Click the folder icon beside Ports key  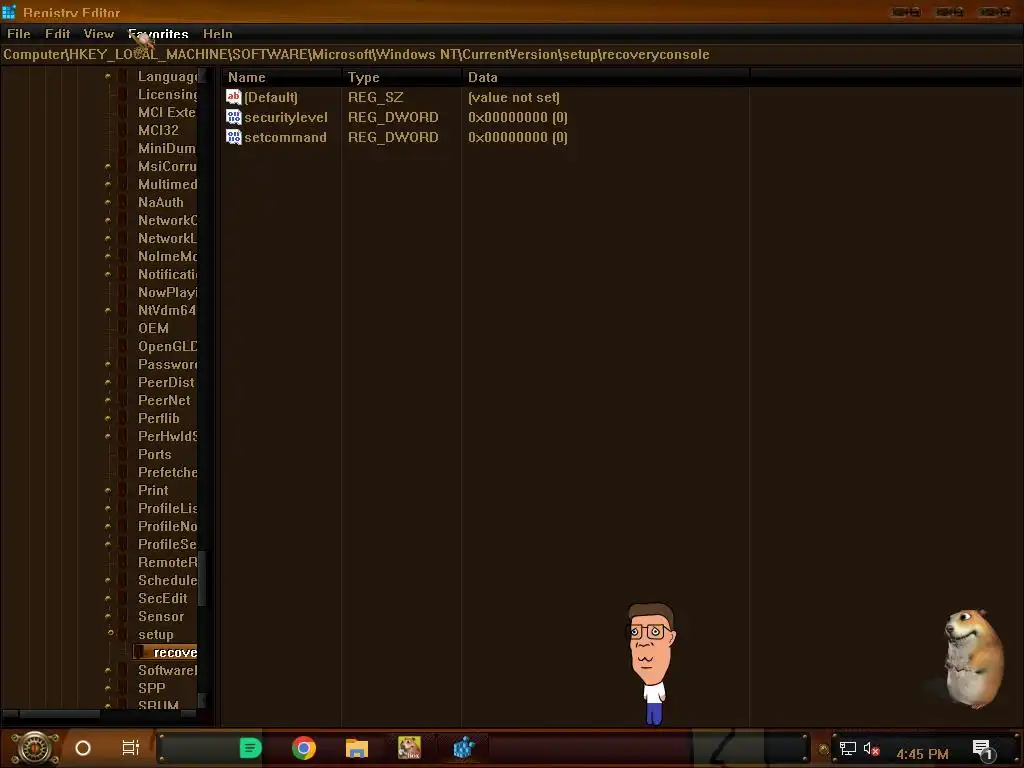click(x=123, y=455)
